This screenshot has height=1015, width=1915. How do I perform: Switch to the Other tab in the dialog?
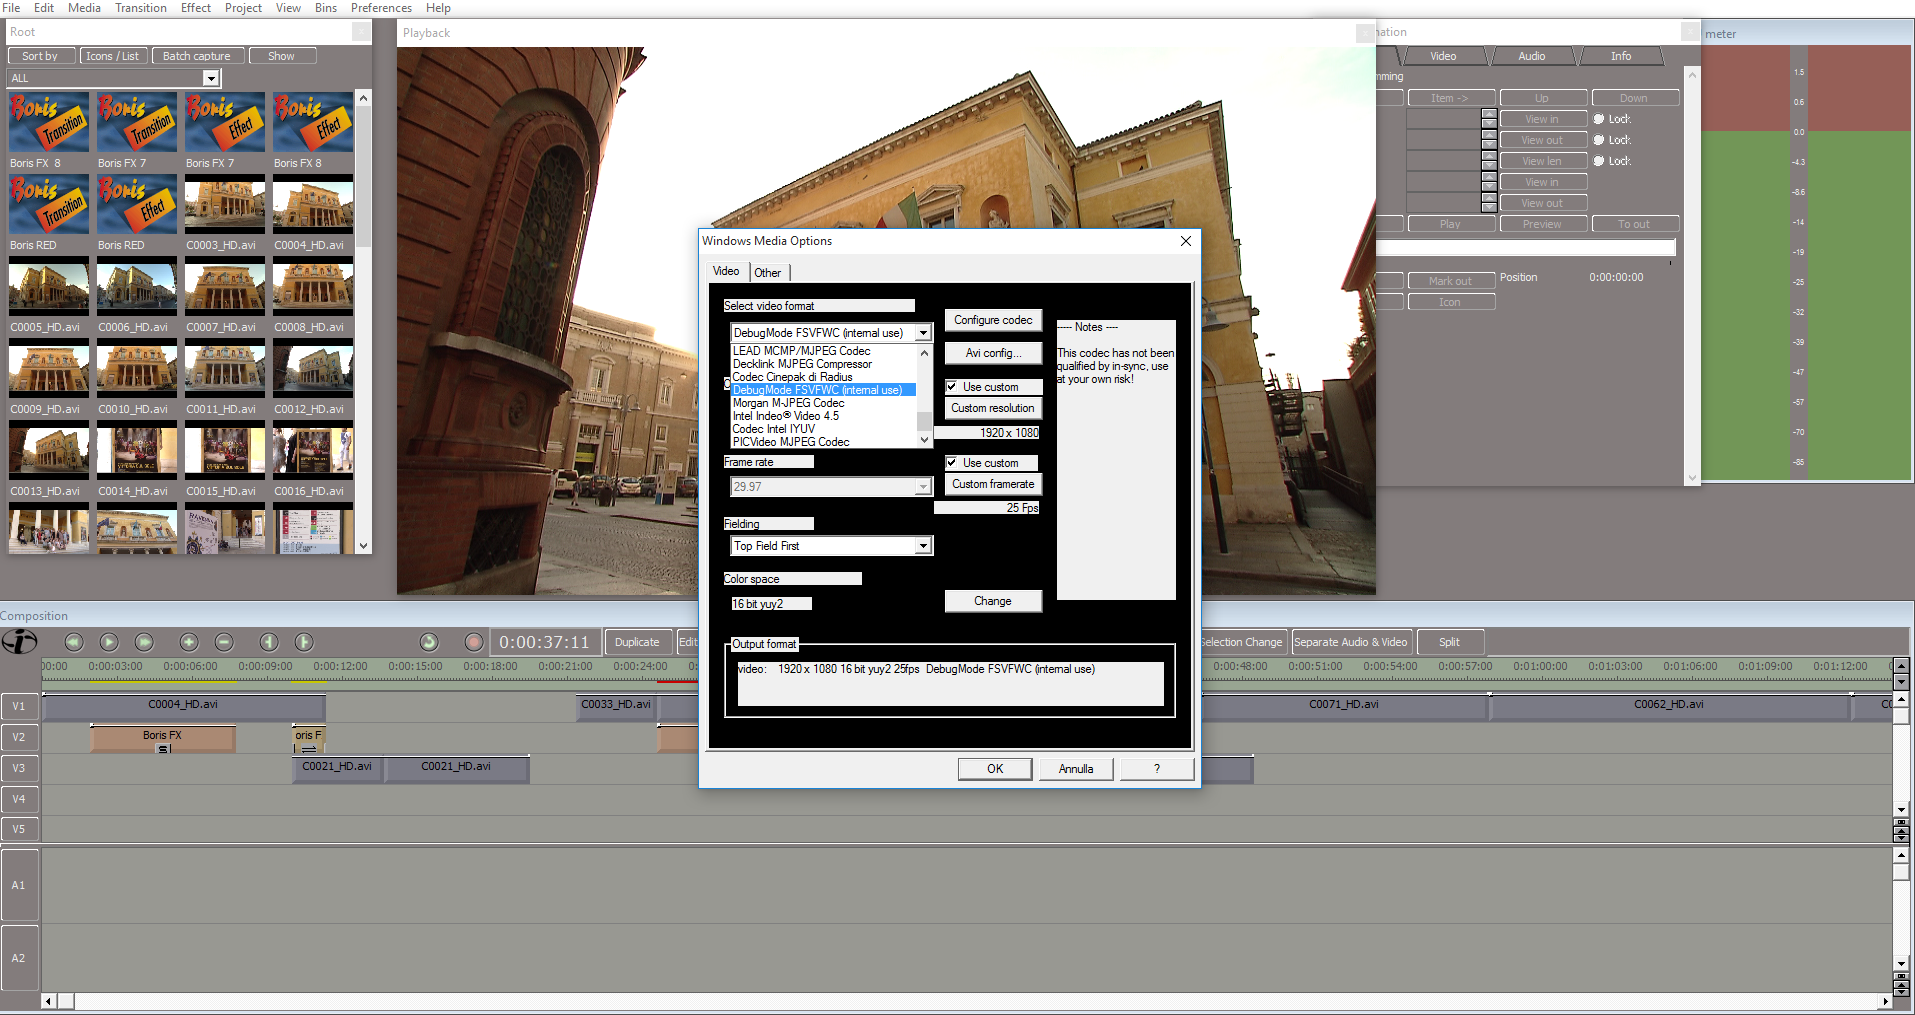coord(768,273)
